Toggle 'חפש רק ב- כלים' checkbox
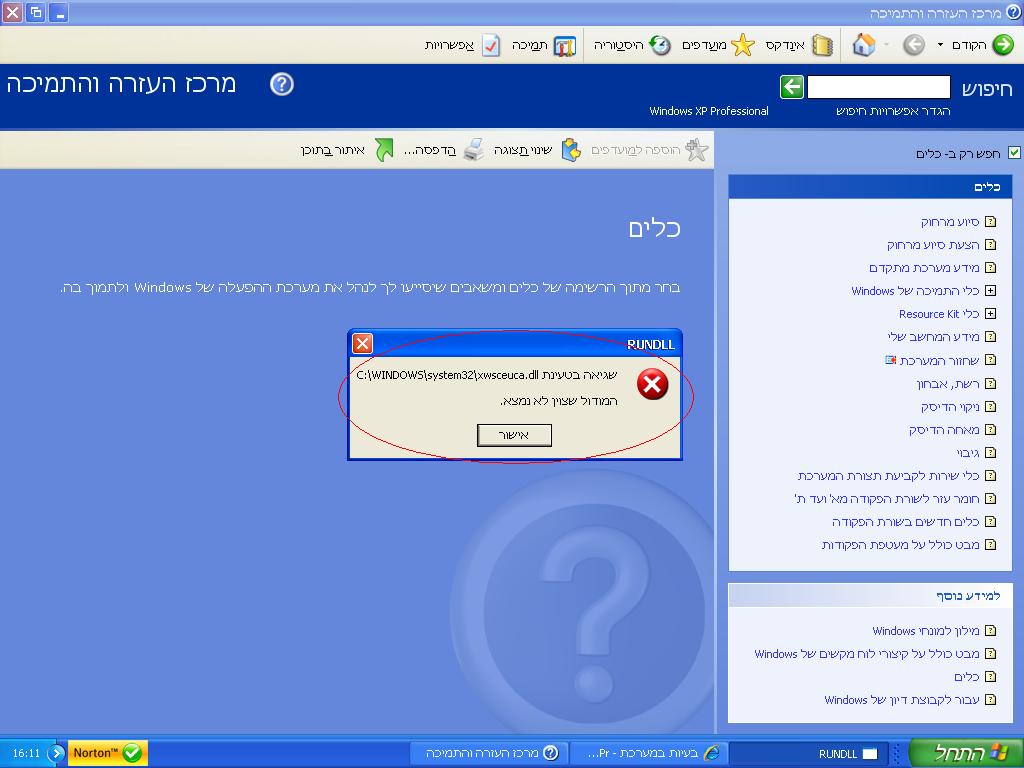Viewport: 1024px width, 768px height. pyautogui.click(x=1014, y=153)
